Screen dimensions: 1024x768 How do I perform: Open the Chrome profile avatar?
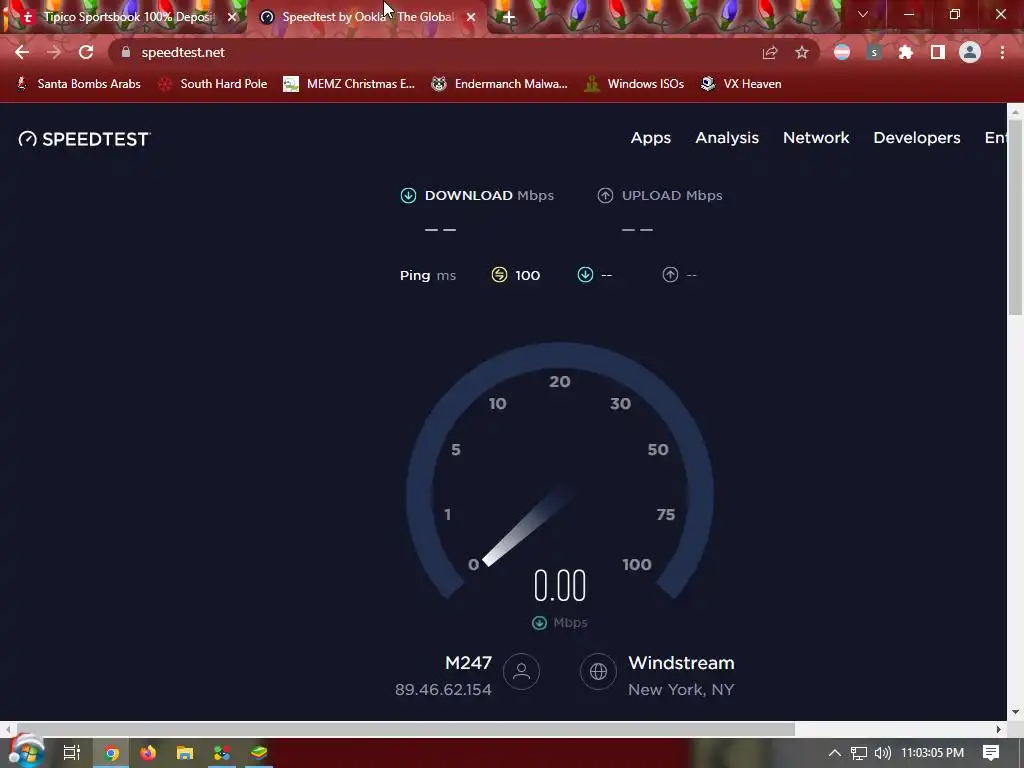pyautogui.click(x=970, y=52)
